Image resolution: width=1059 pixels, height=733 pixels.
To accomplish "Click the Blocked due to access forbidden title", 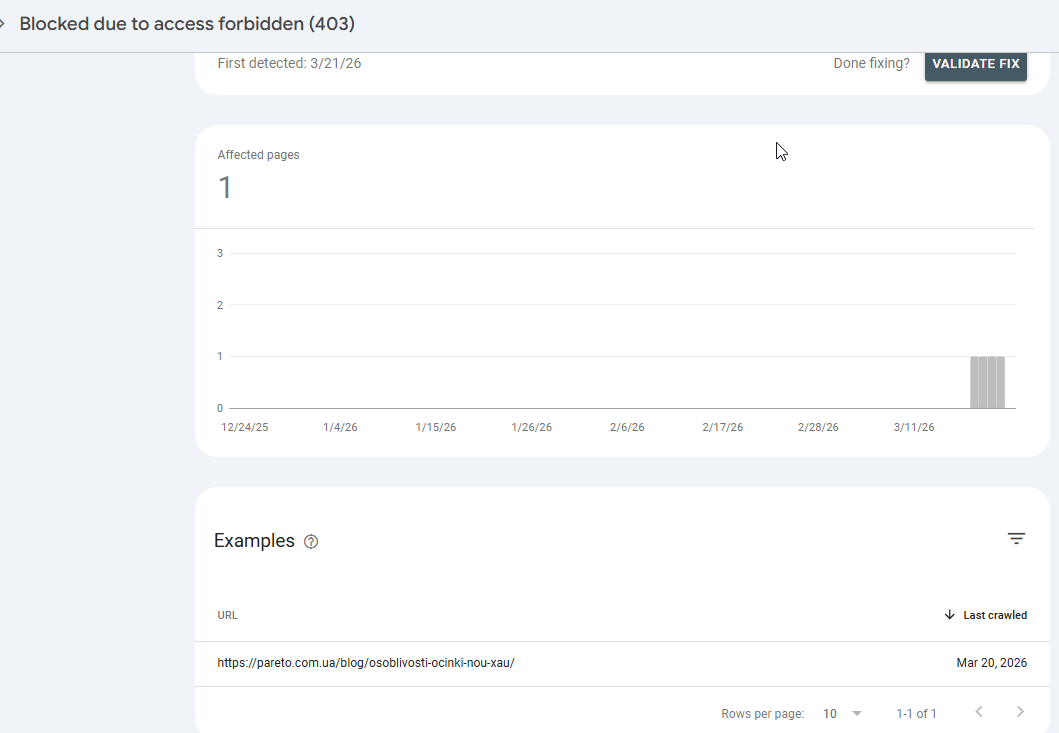I will [187, 24].
